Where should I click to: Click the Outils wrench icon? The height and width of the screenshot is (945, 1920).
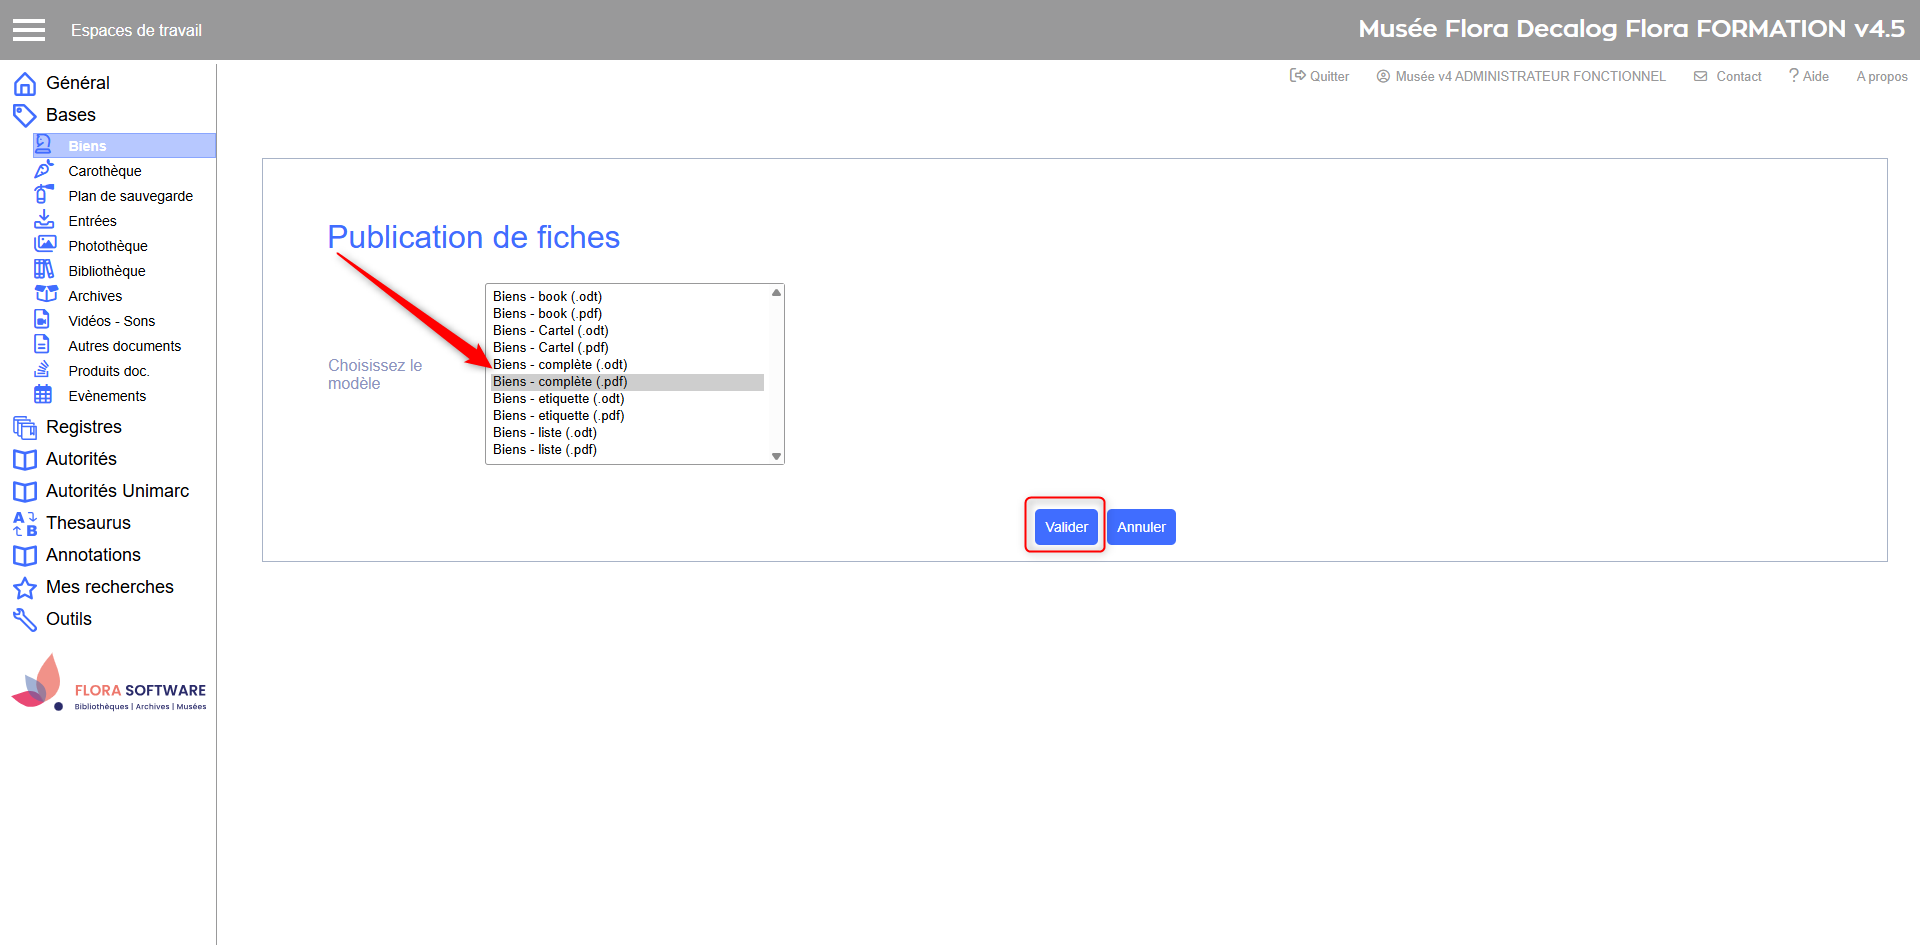click(x=25, y=620)
